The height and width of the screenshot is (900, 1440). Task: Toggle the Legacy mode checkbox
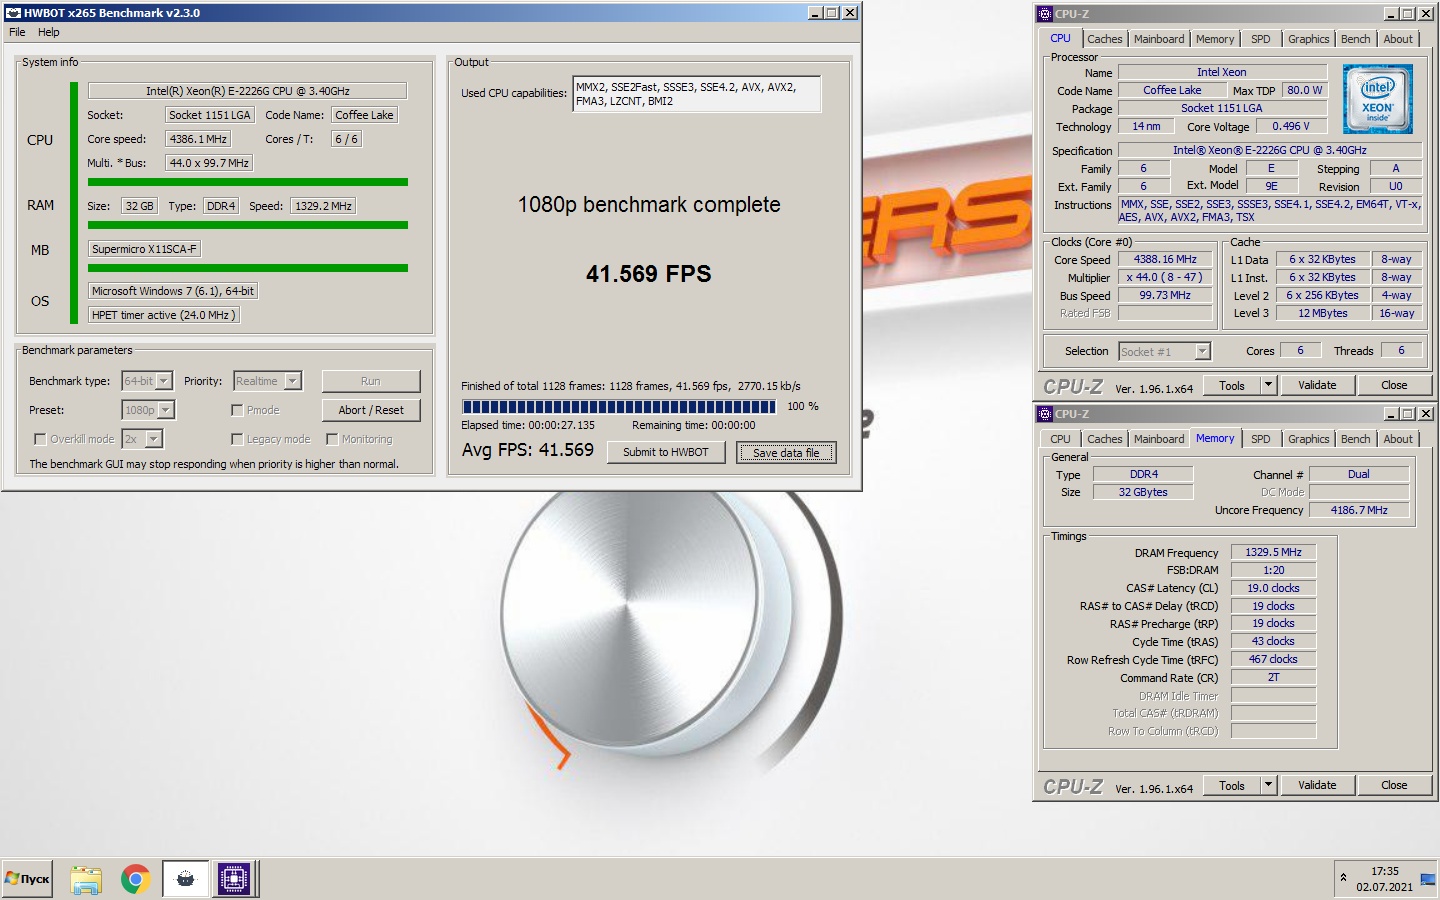tap(237, 439)
